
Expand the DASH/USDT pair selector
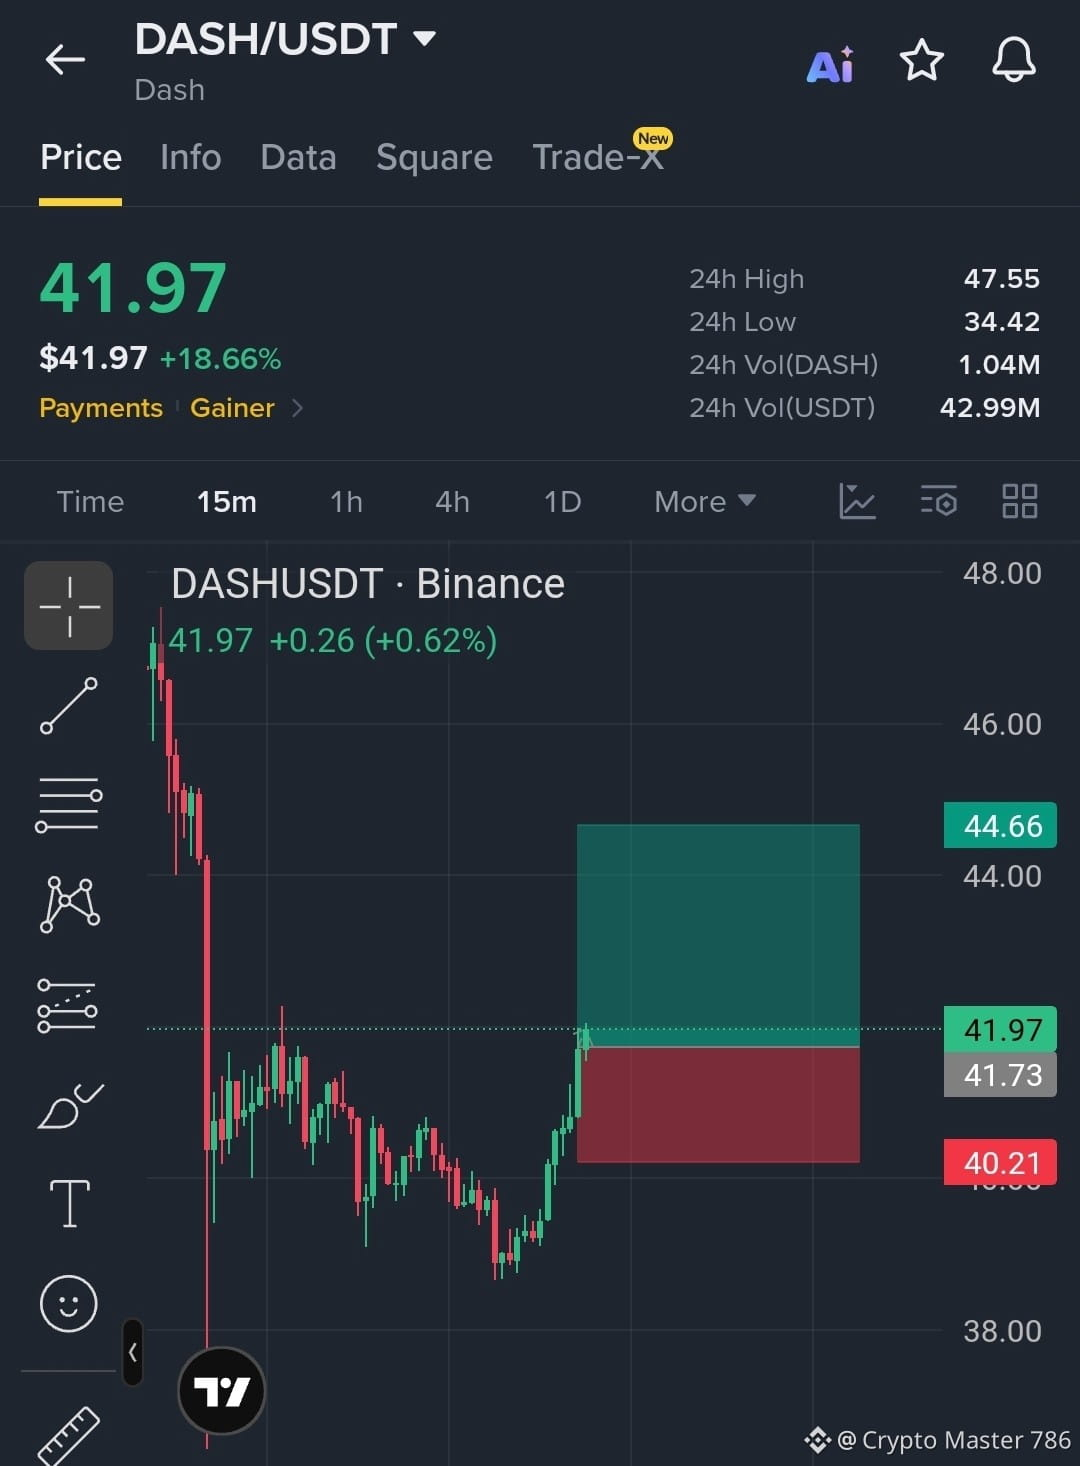[425, 39]
